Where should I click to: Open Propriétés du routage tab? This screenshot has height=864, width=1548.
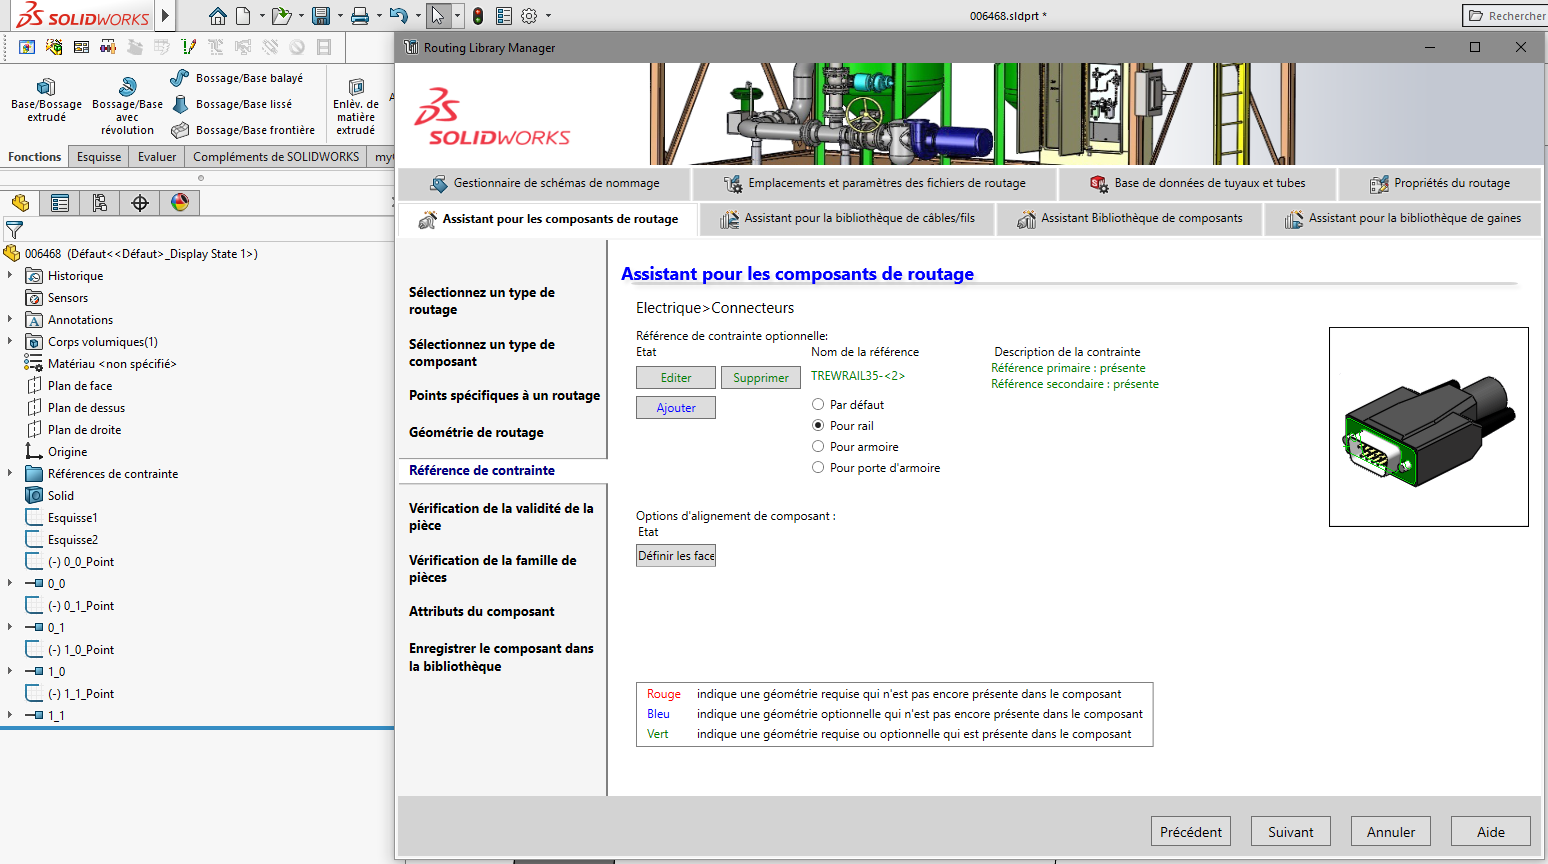click(1440, 183)
